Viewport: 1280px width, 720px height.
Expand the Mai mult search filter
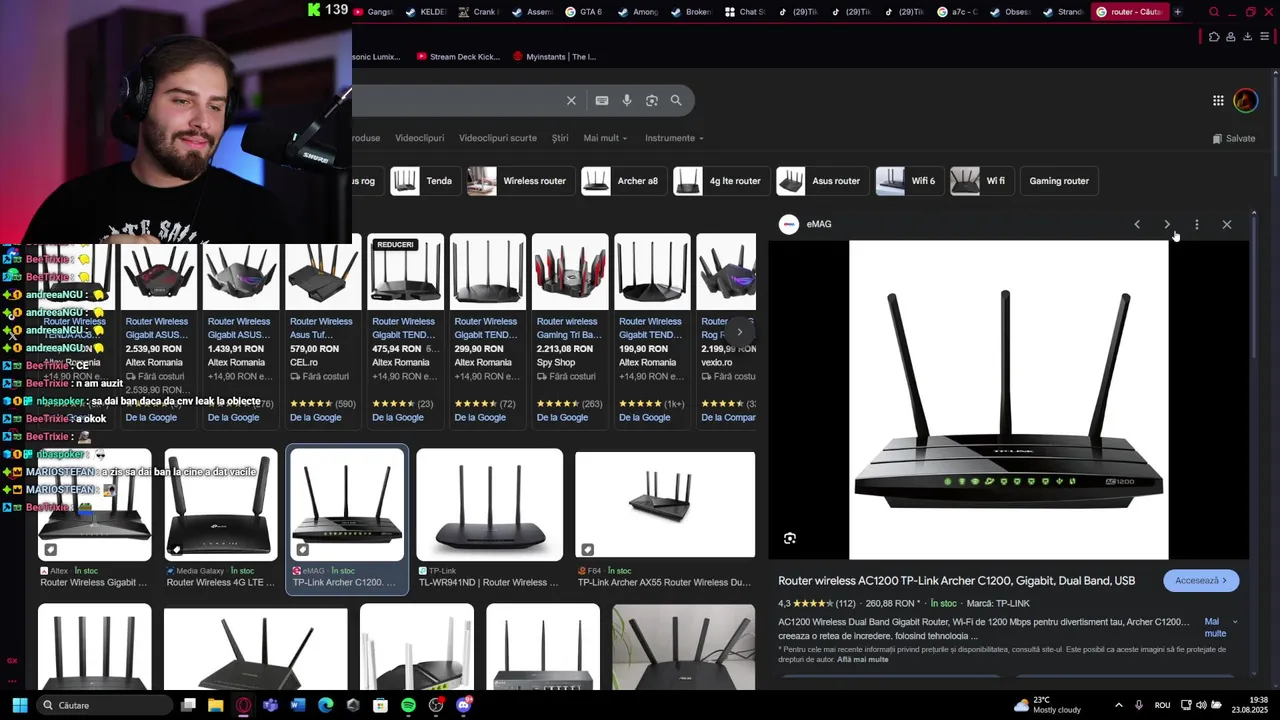(x=605, y=138)
